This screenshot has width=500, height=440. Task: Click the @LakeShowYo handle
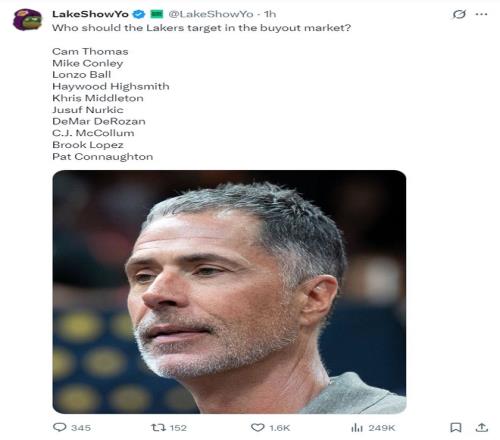click(211, 14)
